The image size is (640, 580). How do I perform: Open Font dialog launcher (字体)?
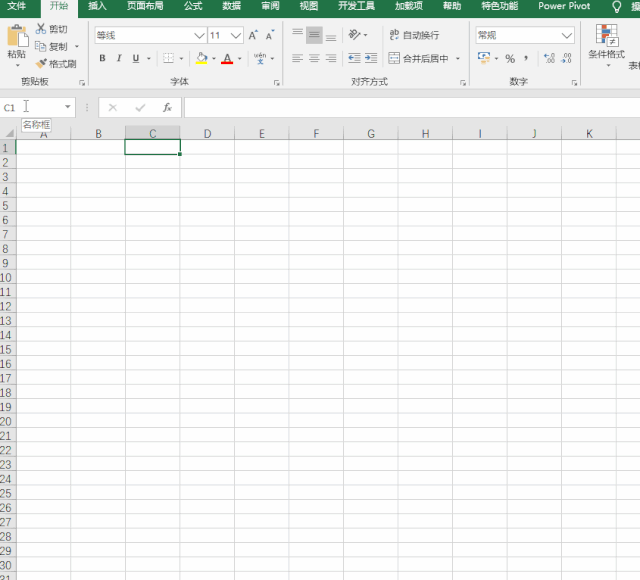[x=277, y=83]
